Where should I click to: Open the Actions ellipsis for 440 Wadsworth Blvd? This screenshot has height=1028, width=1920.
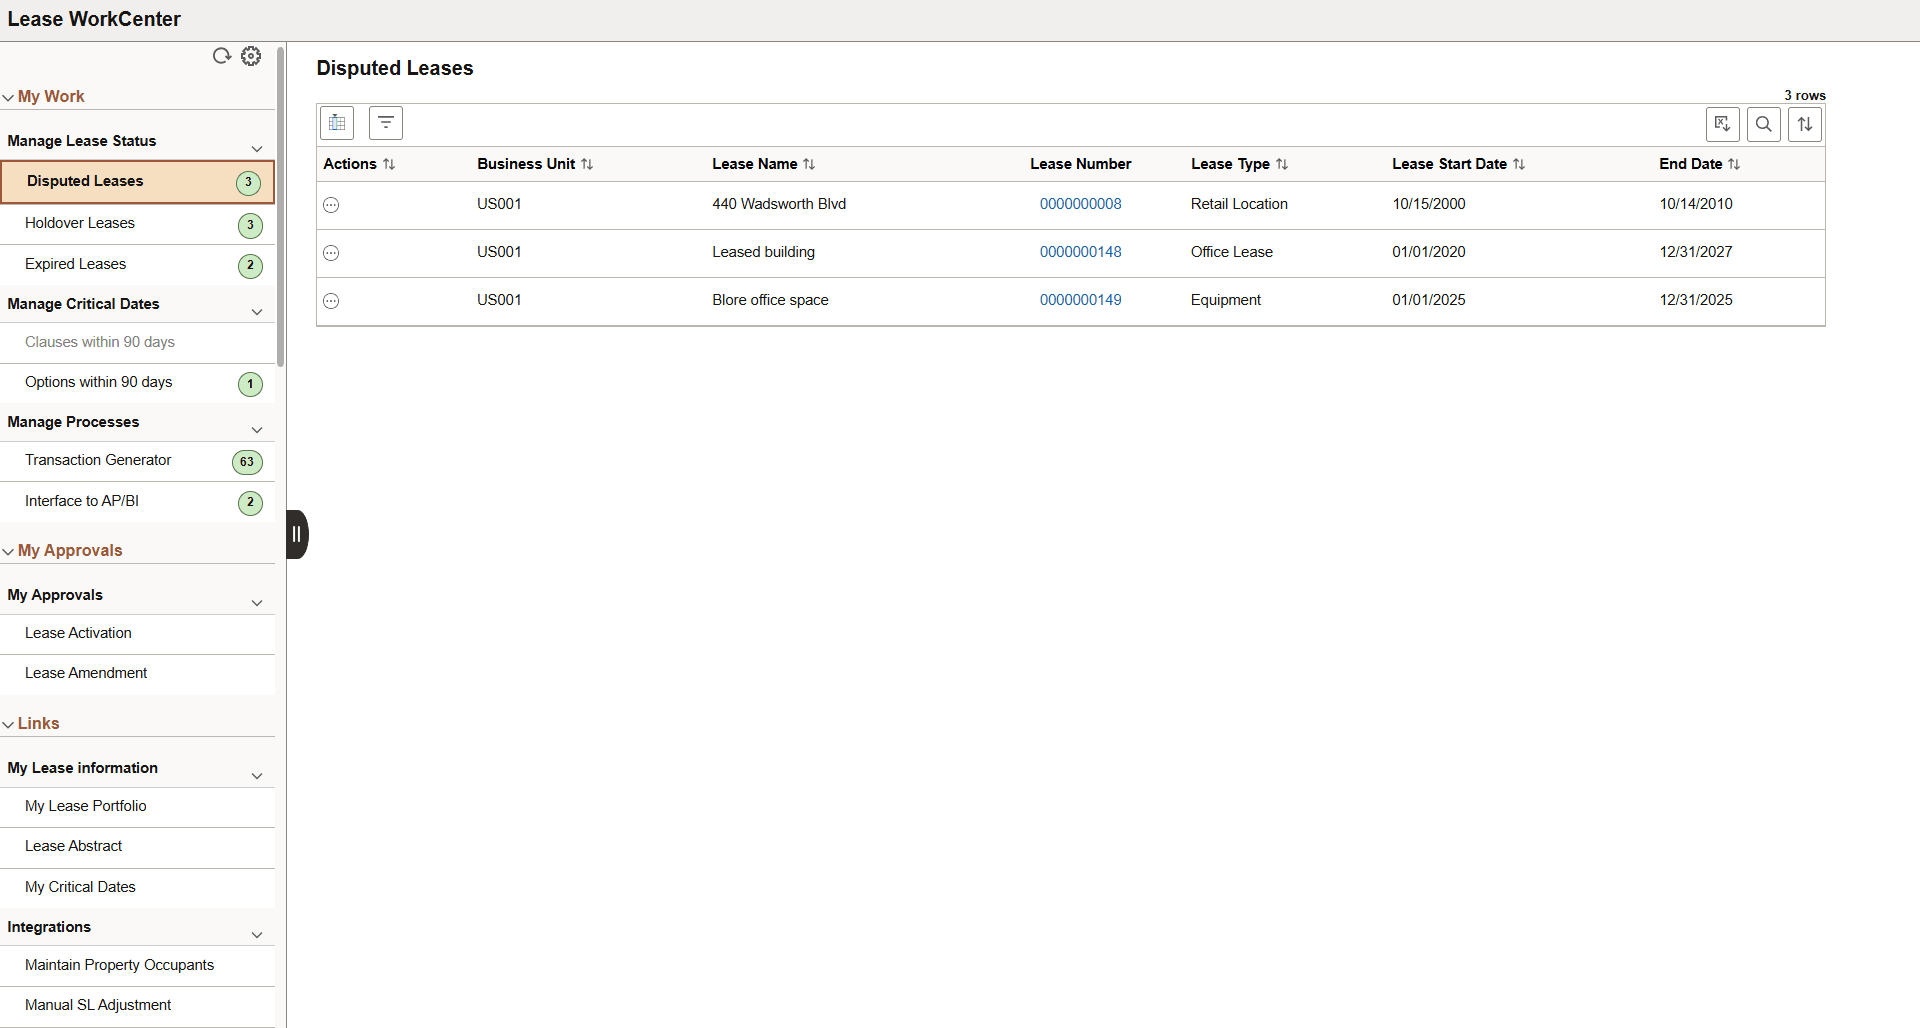pos(331,205)
